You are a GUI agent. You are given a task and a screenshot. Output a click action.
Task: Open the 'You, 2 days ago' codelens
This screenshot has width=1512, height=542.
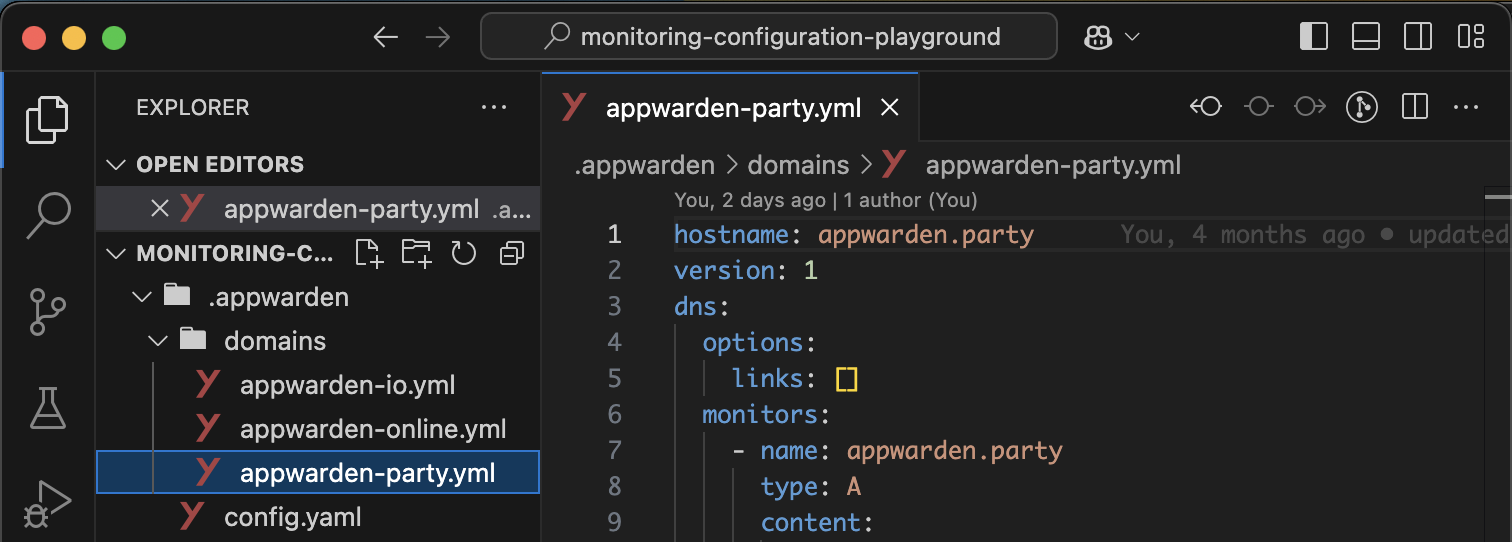[x=750, y=200]
